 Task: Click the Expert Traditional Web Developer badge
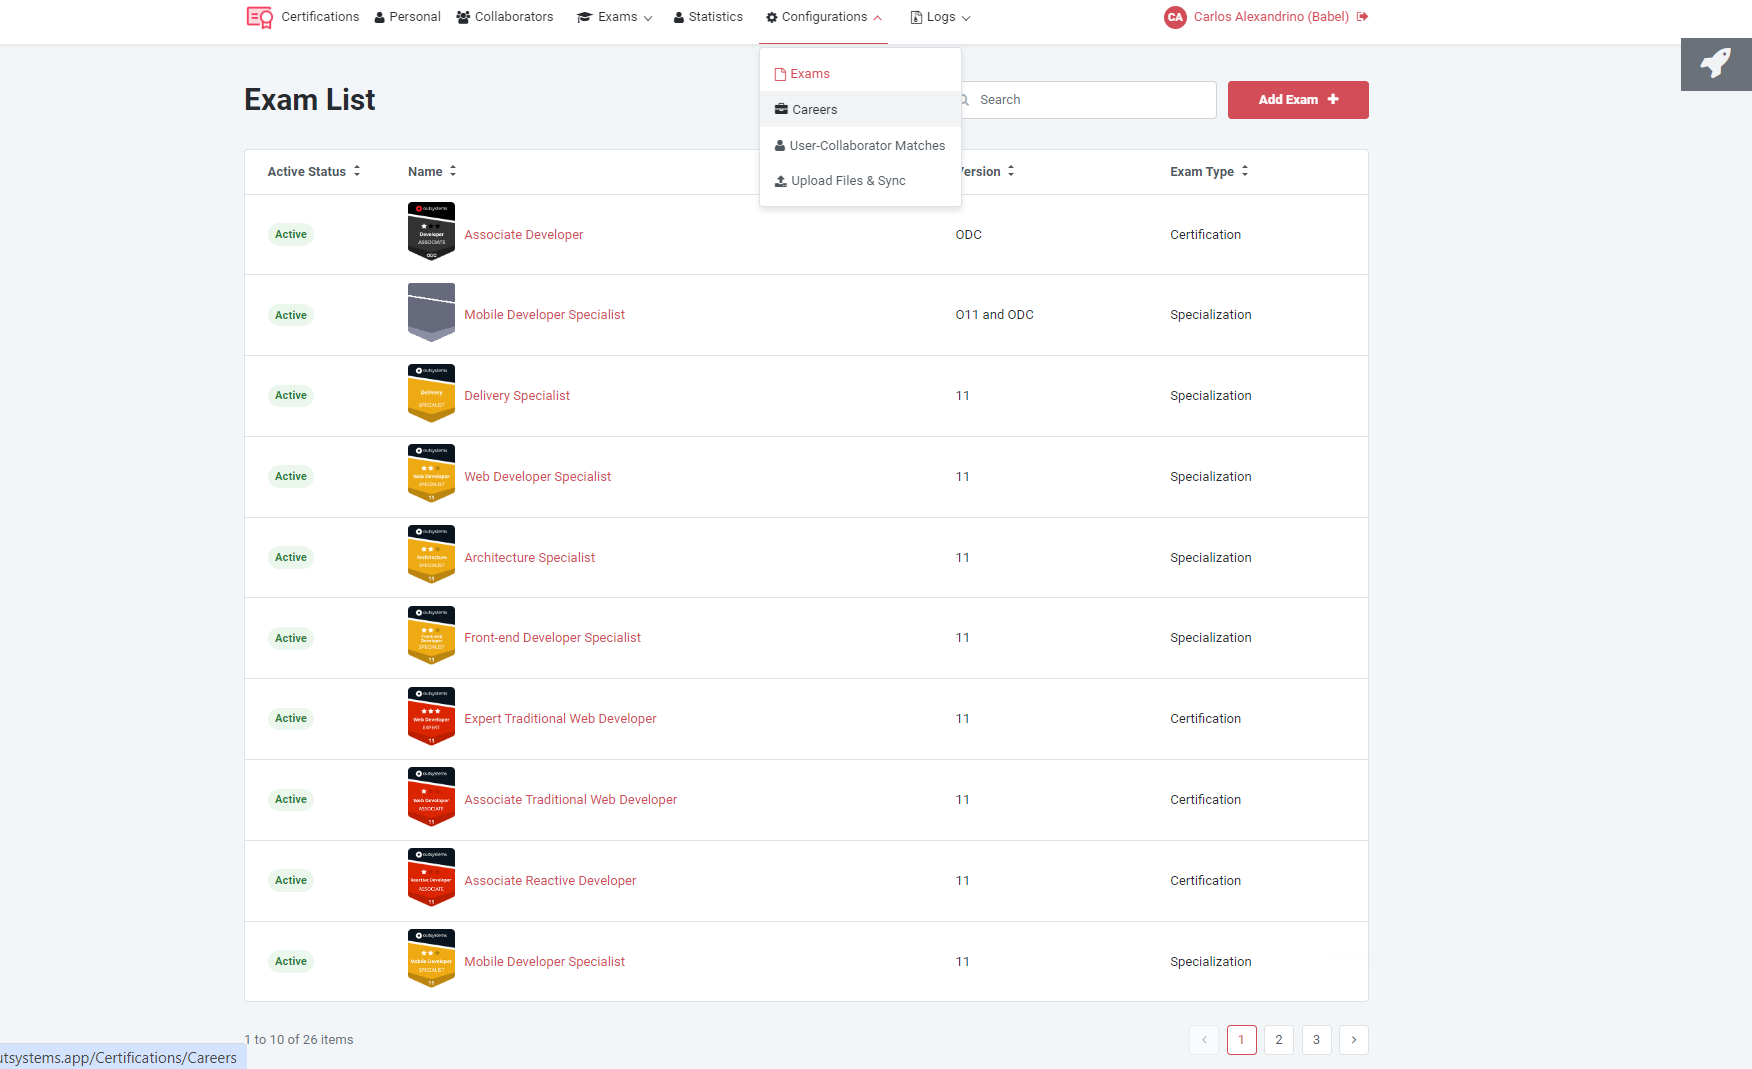[431, 716]
